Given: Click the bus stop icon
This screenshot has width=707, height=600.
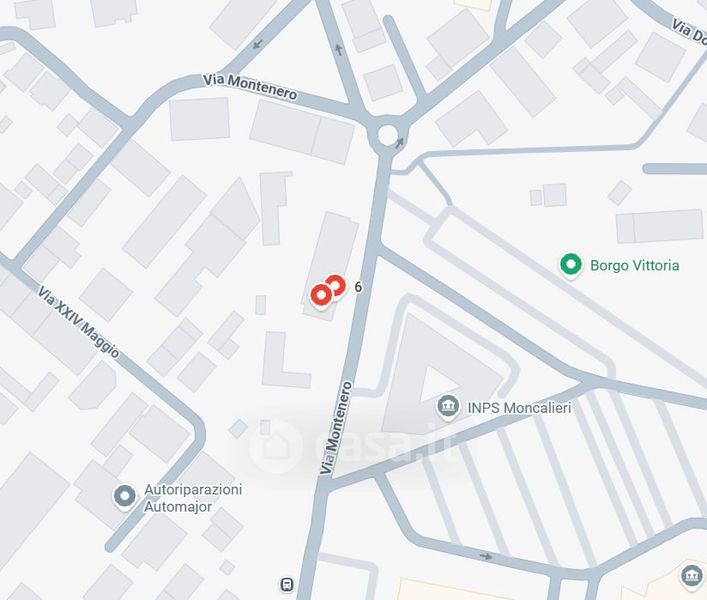Looking at the screenshot, I should pos(287,584).
